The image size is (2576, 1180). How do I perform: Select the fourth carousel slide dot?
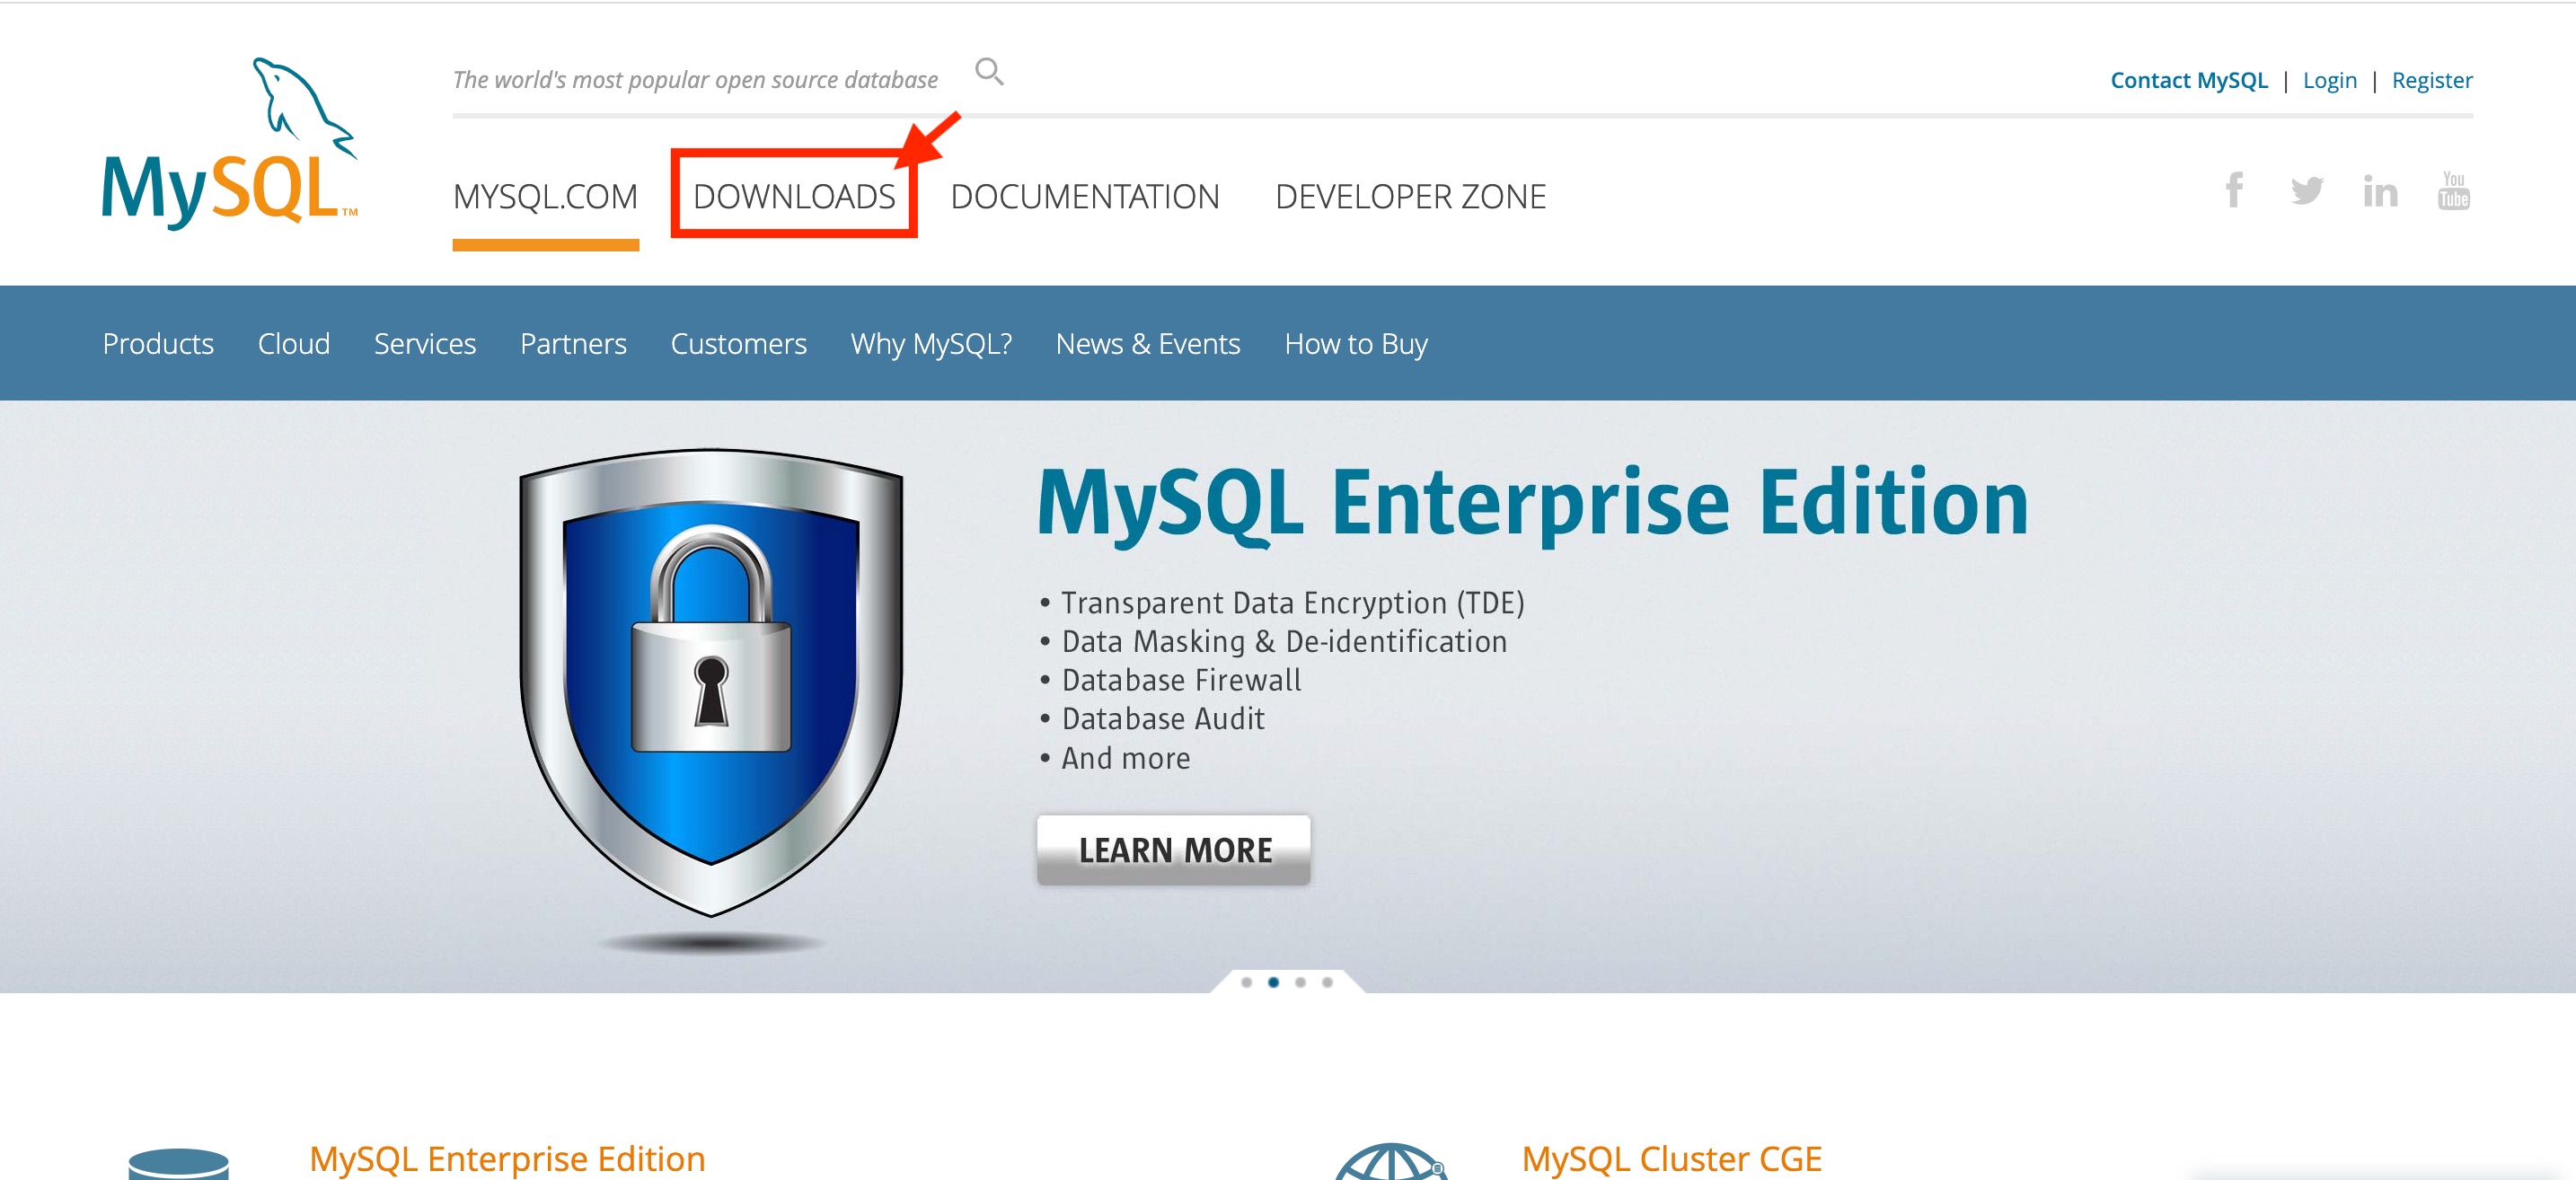pos(1327,982)
